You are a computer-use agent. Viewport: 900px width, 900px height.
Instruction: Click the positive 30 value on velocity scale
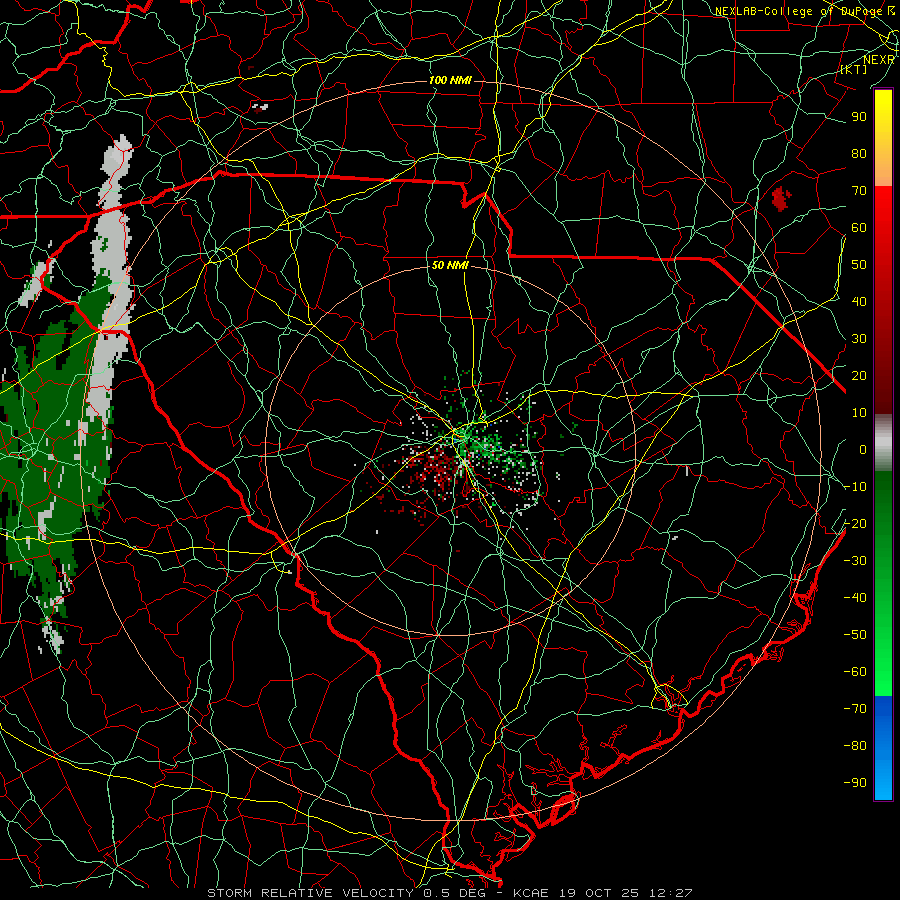pos(859,339)
